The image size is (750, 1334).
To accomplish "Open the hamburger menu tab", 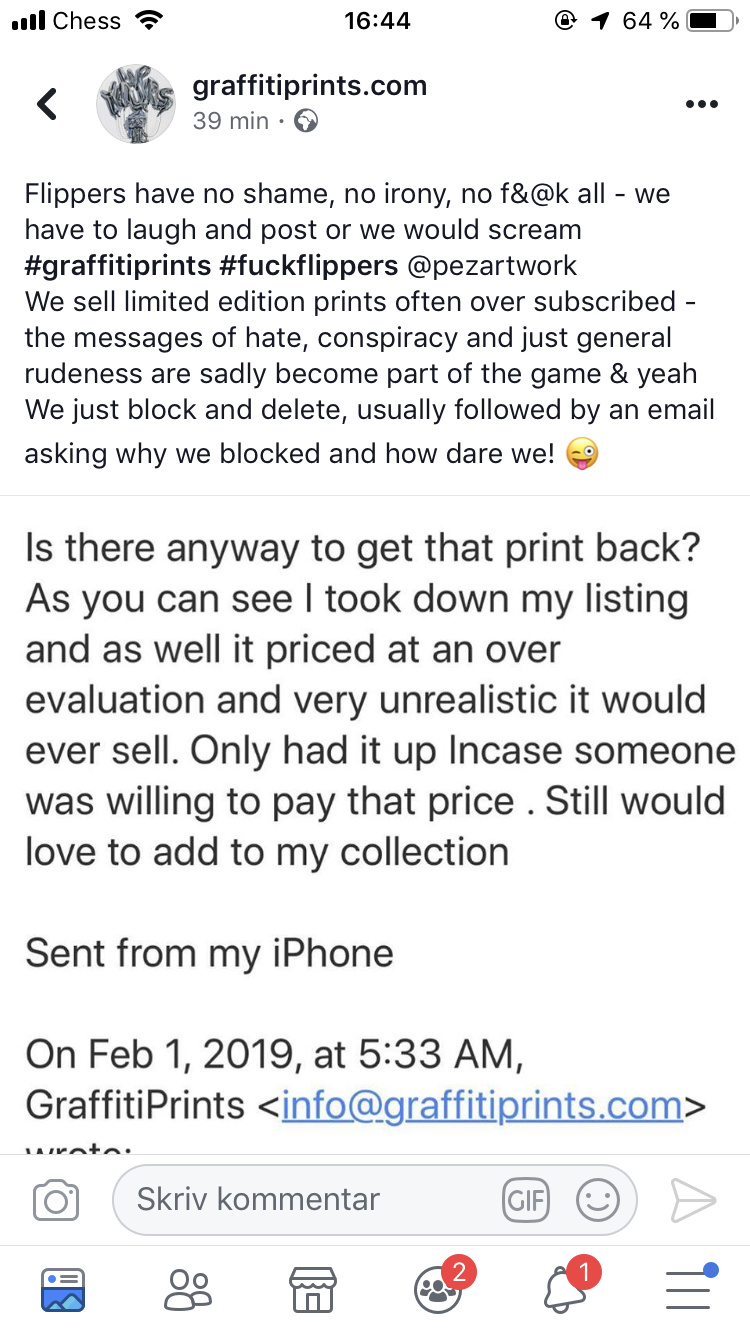I will [x=688, y=1289].
